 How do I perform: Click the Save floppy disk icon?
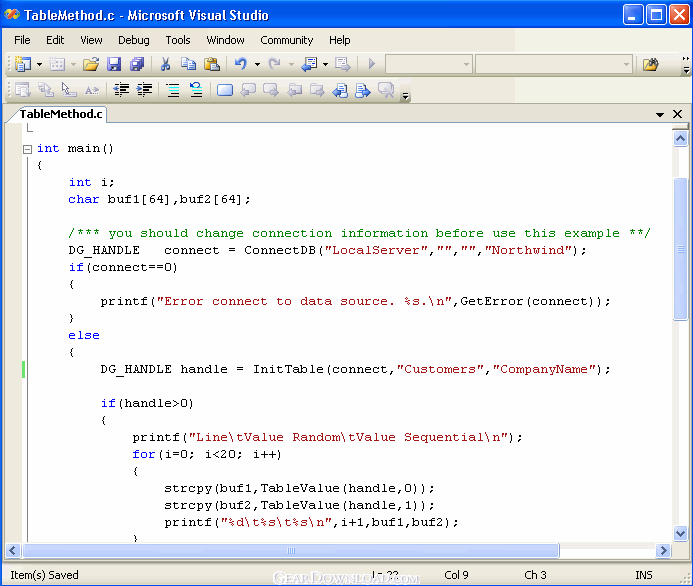coord(114,64)
